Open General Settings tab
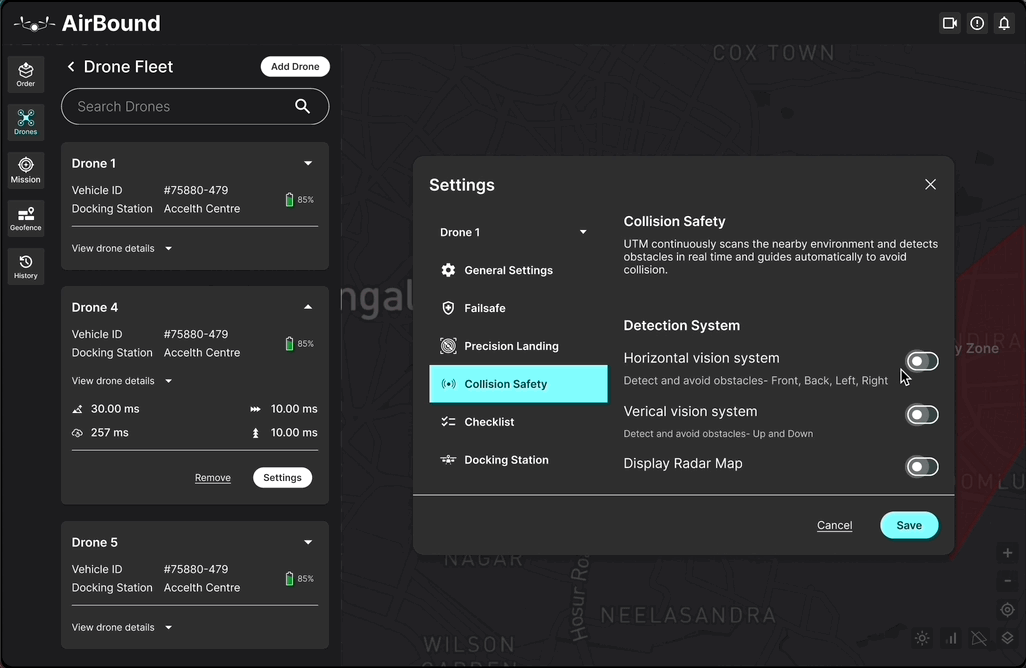1026x668 pixels. click(x=518, y=270)
